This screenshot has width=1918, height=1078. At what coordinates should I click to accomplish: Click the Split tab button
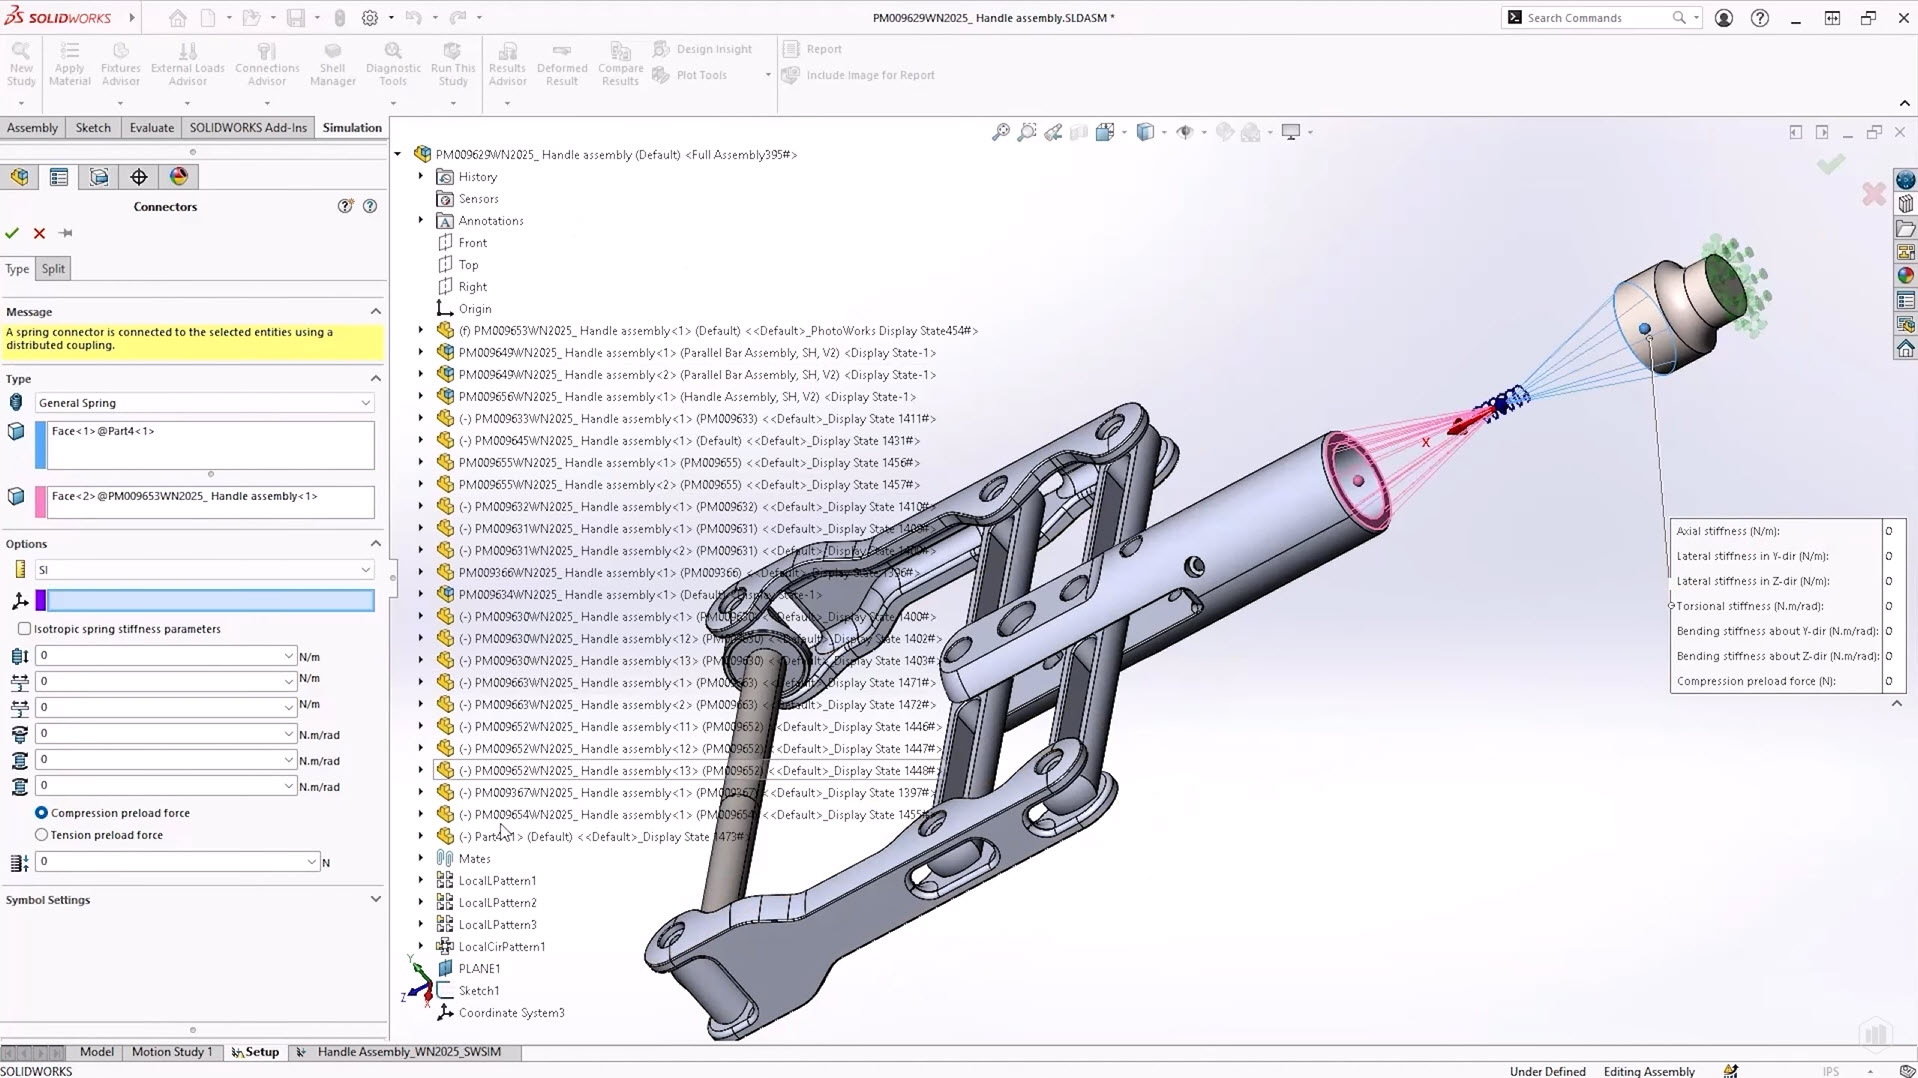click(x=53, y=269)
